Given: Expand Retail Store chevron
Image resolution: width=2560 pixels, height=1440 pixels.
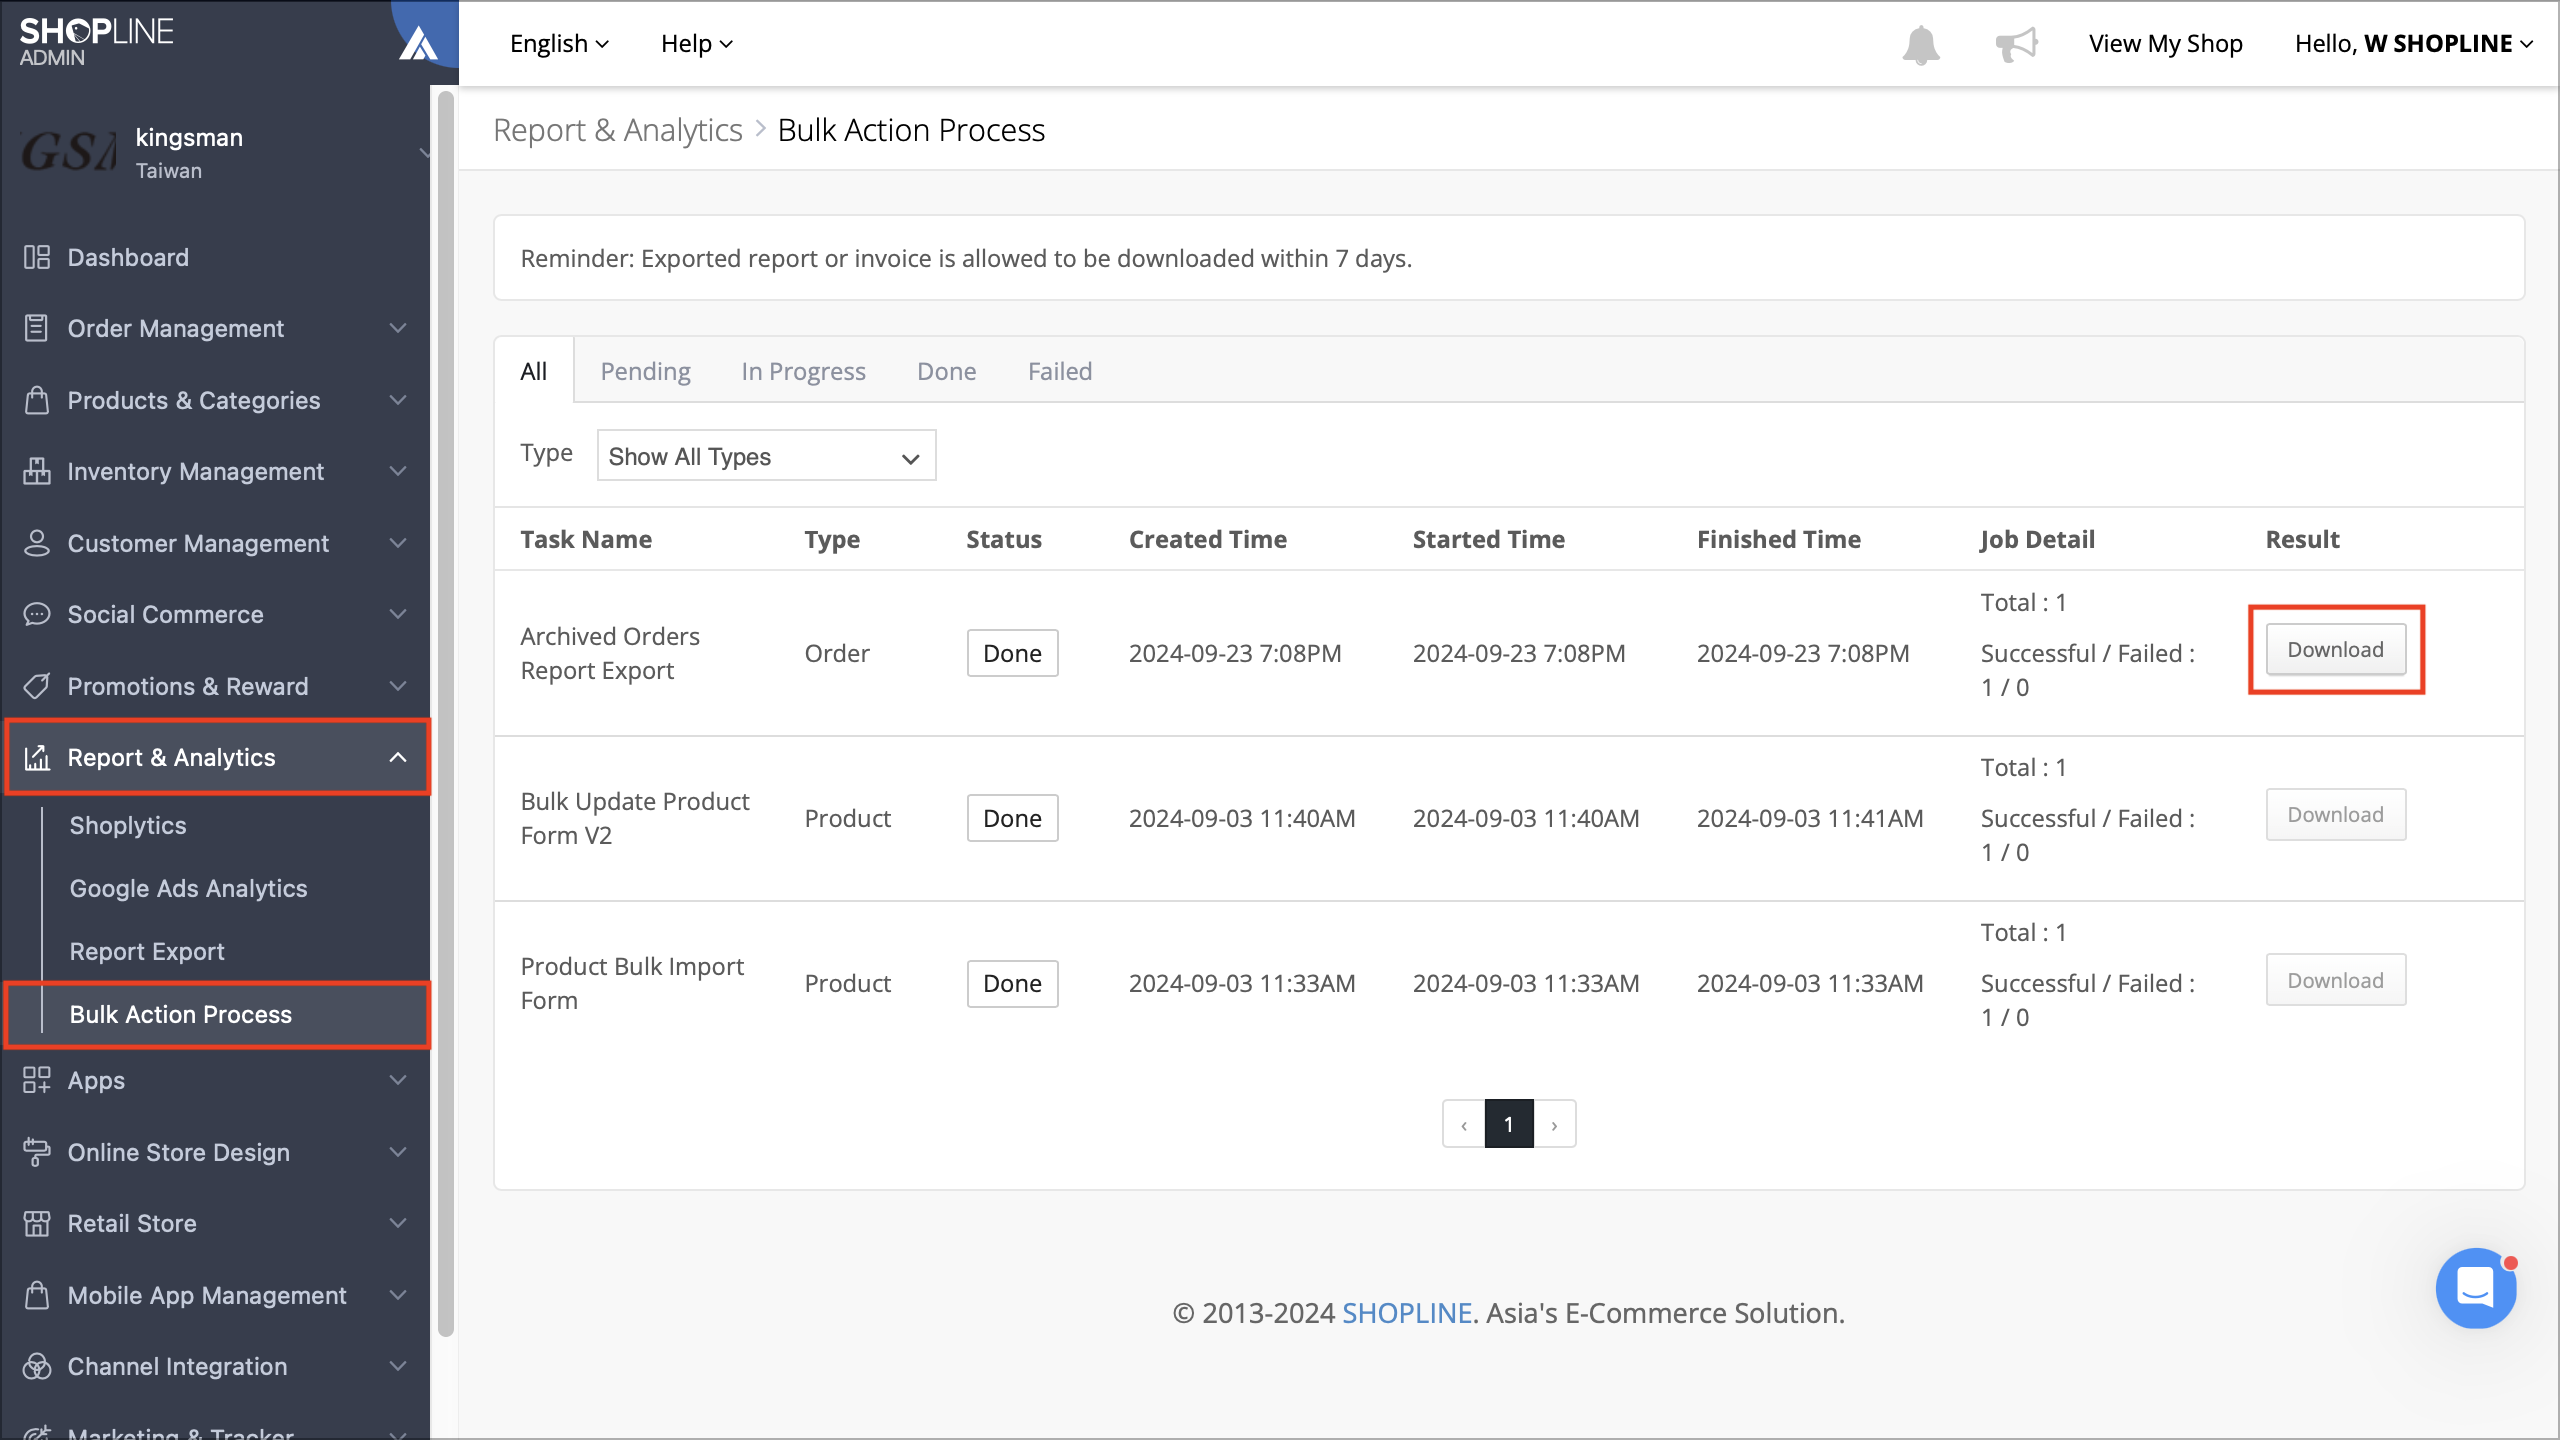Looking at the screenshot, I should [x=398, y=1223].
